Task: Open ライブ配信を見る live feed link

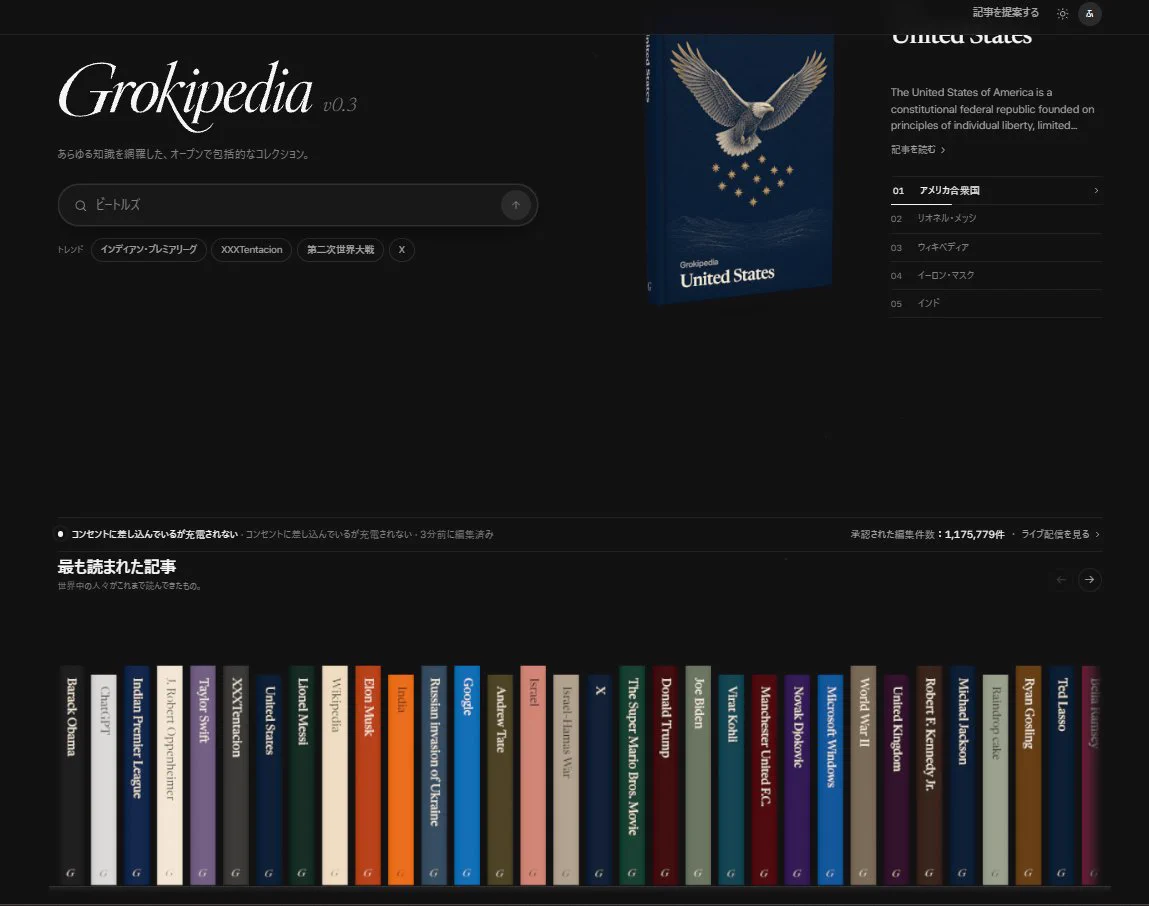Action: 1060,534
